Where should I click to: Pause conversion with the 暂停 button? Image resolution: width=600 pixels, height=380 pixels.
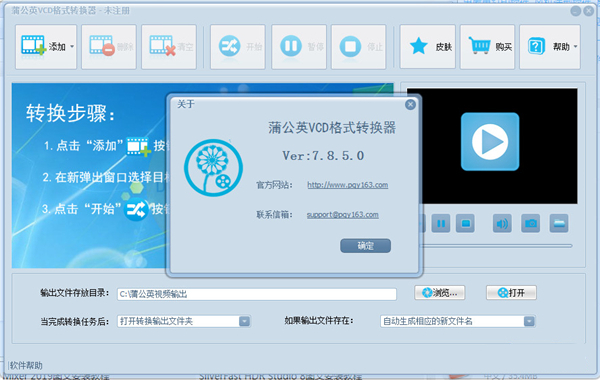(x=299, y=47)
